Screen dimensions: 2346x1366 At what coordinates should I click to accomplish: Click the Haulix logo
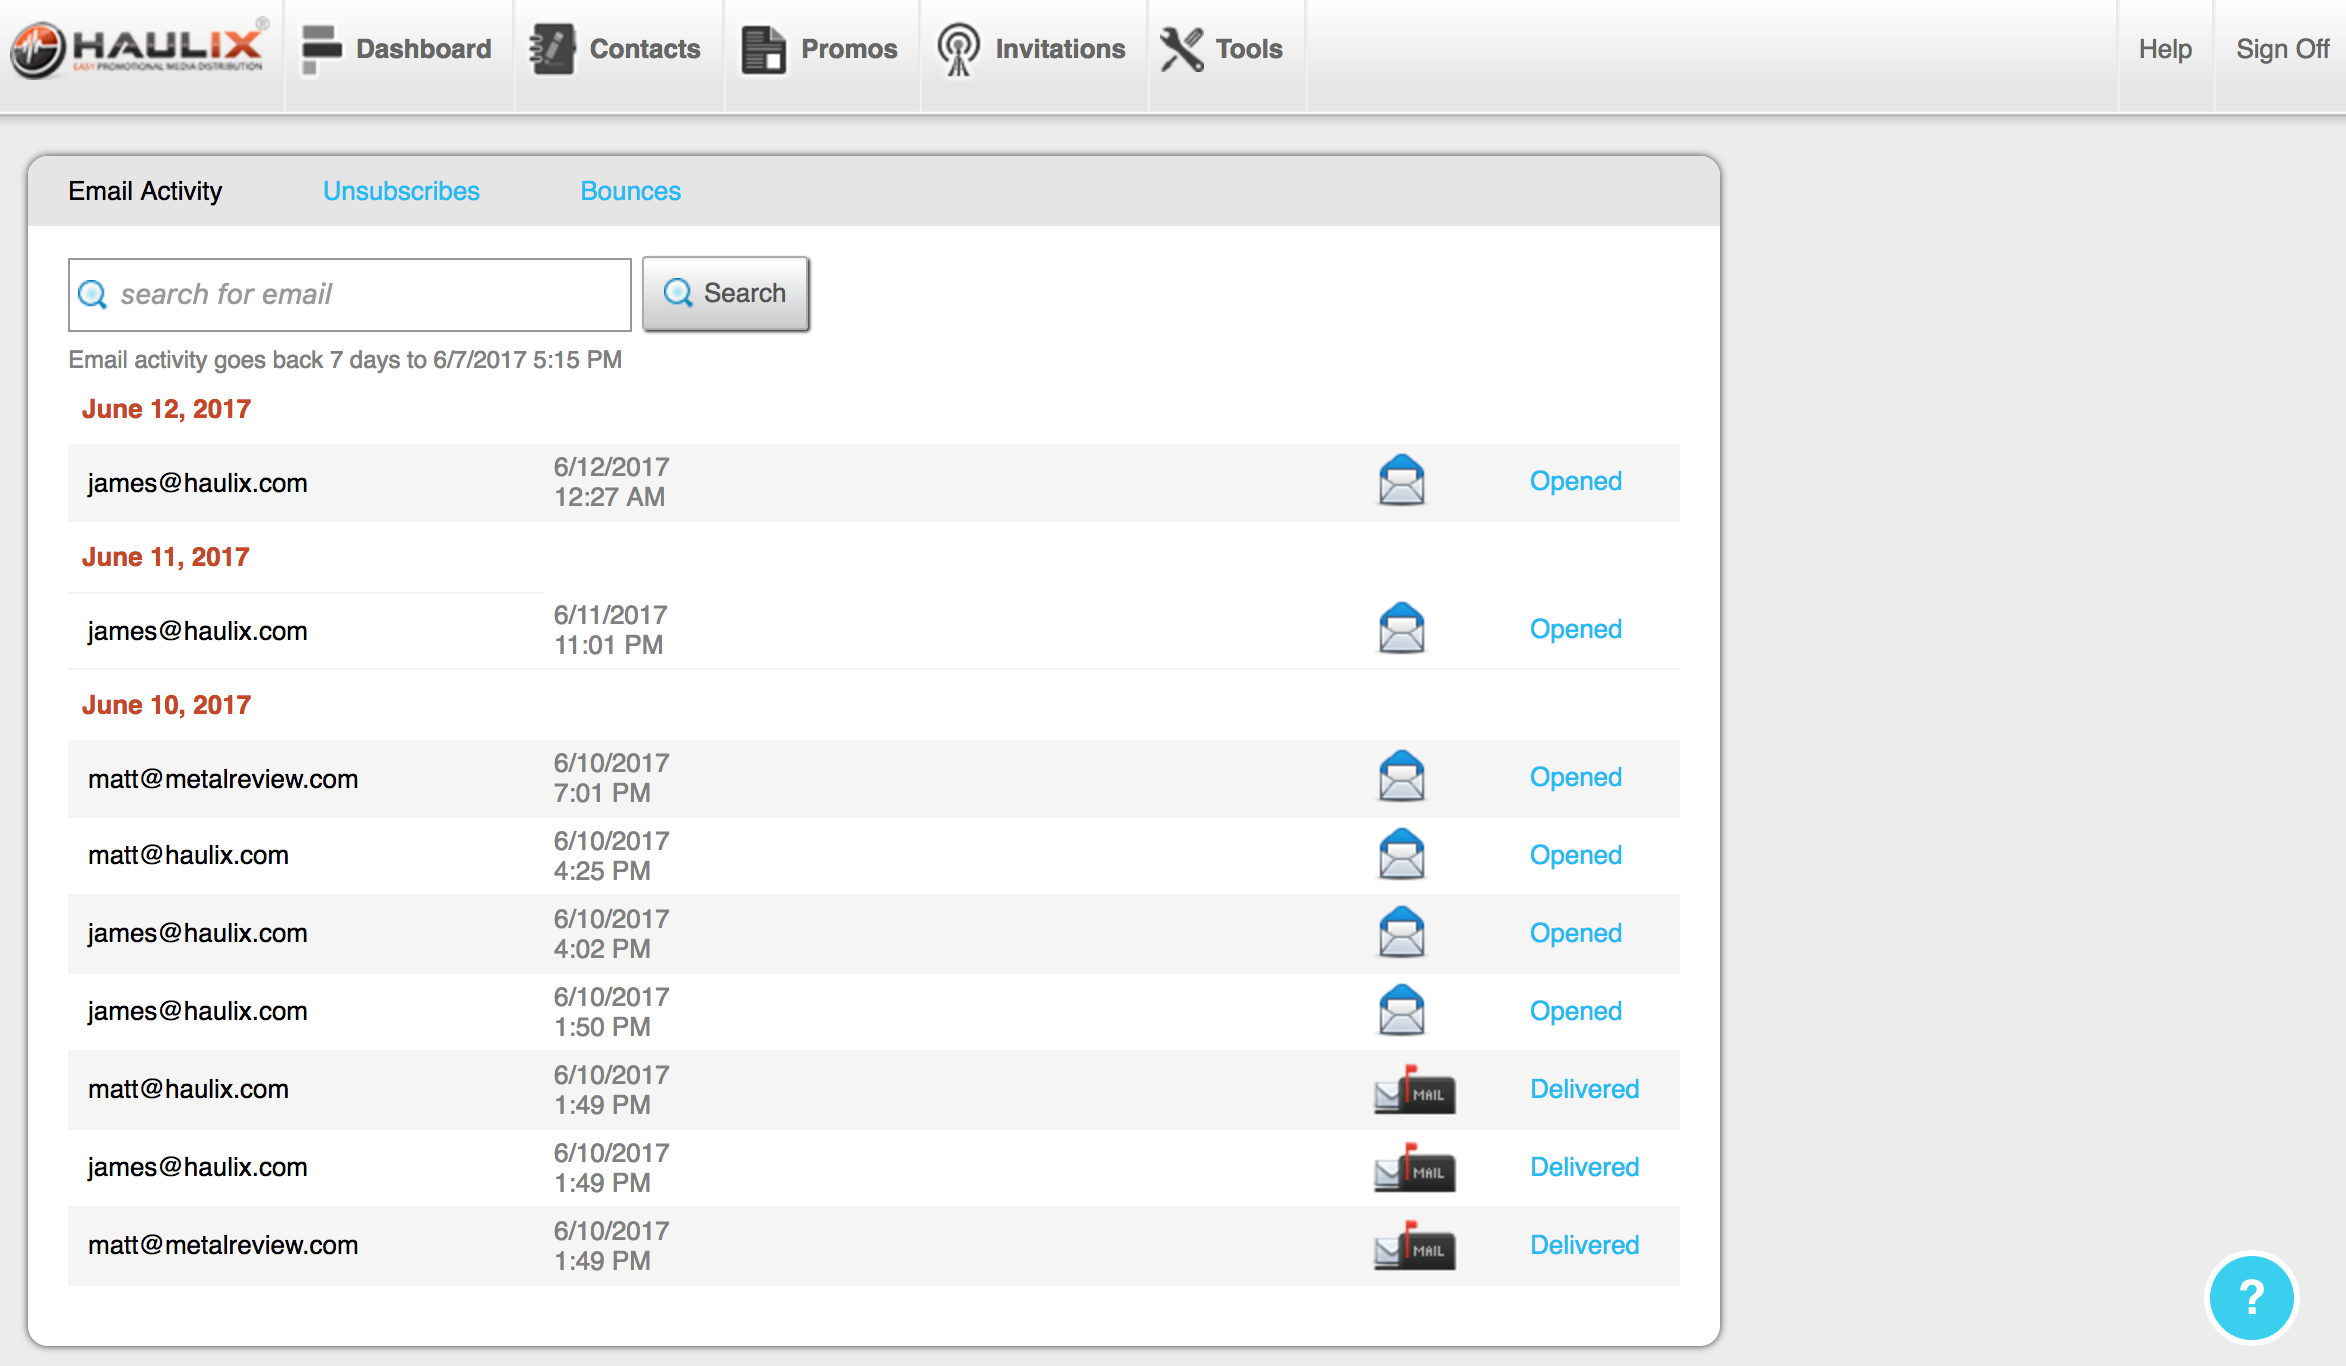click(140, 48)
